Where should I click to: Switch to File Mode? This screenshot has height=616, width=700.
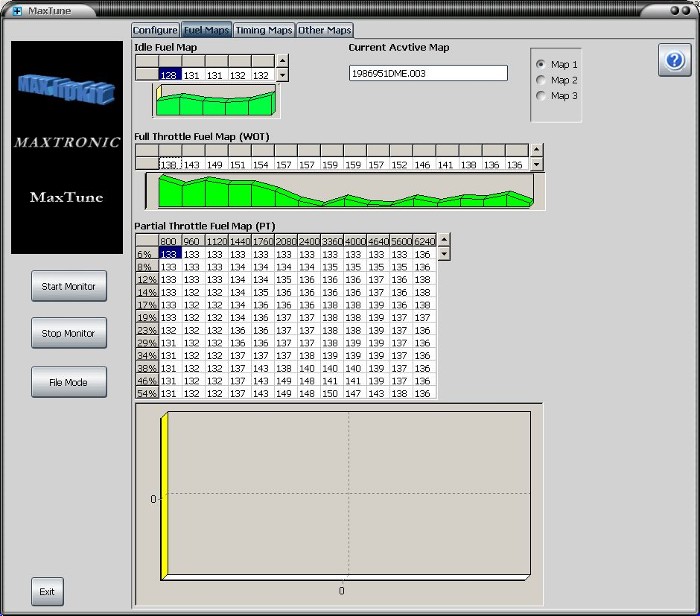(68, 382)
